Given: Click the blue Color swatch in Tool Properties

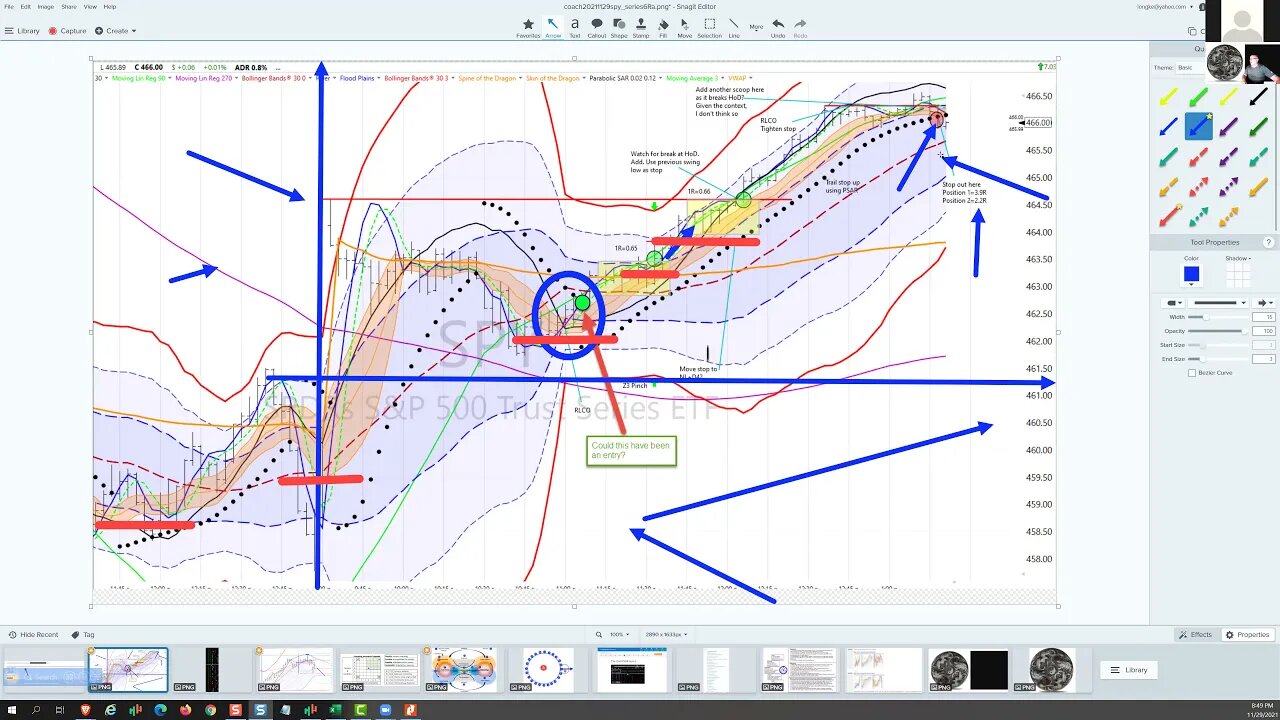Looking at the screenshot, I should point(1190,274).
